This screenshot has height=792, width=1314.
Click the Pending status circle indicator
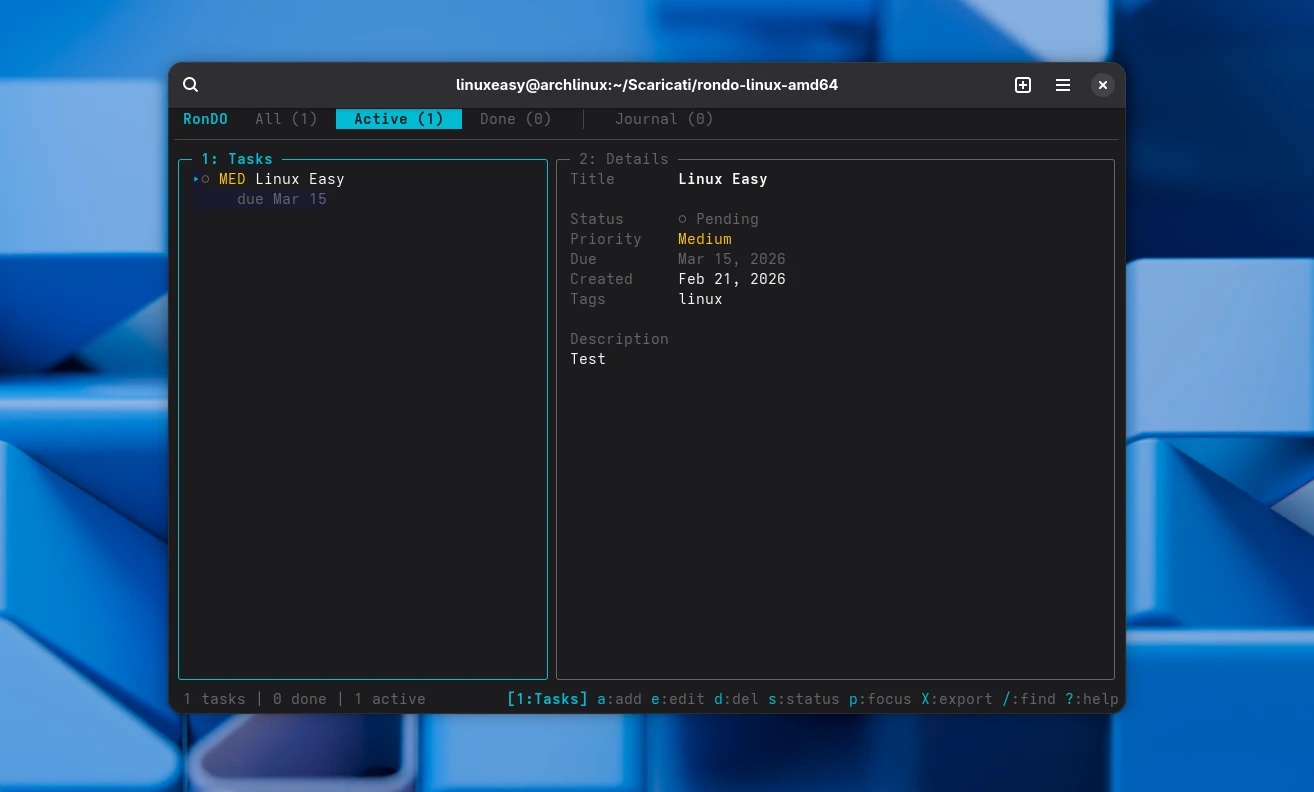683,219
